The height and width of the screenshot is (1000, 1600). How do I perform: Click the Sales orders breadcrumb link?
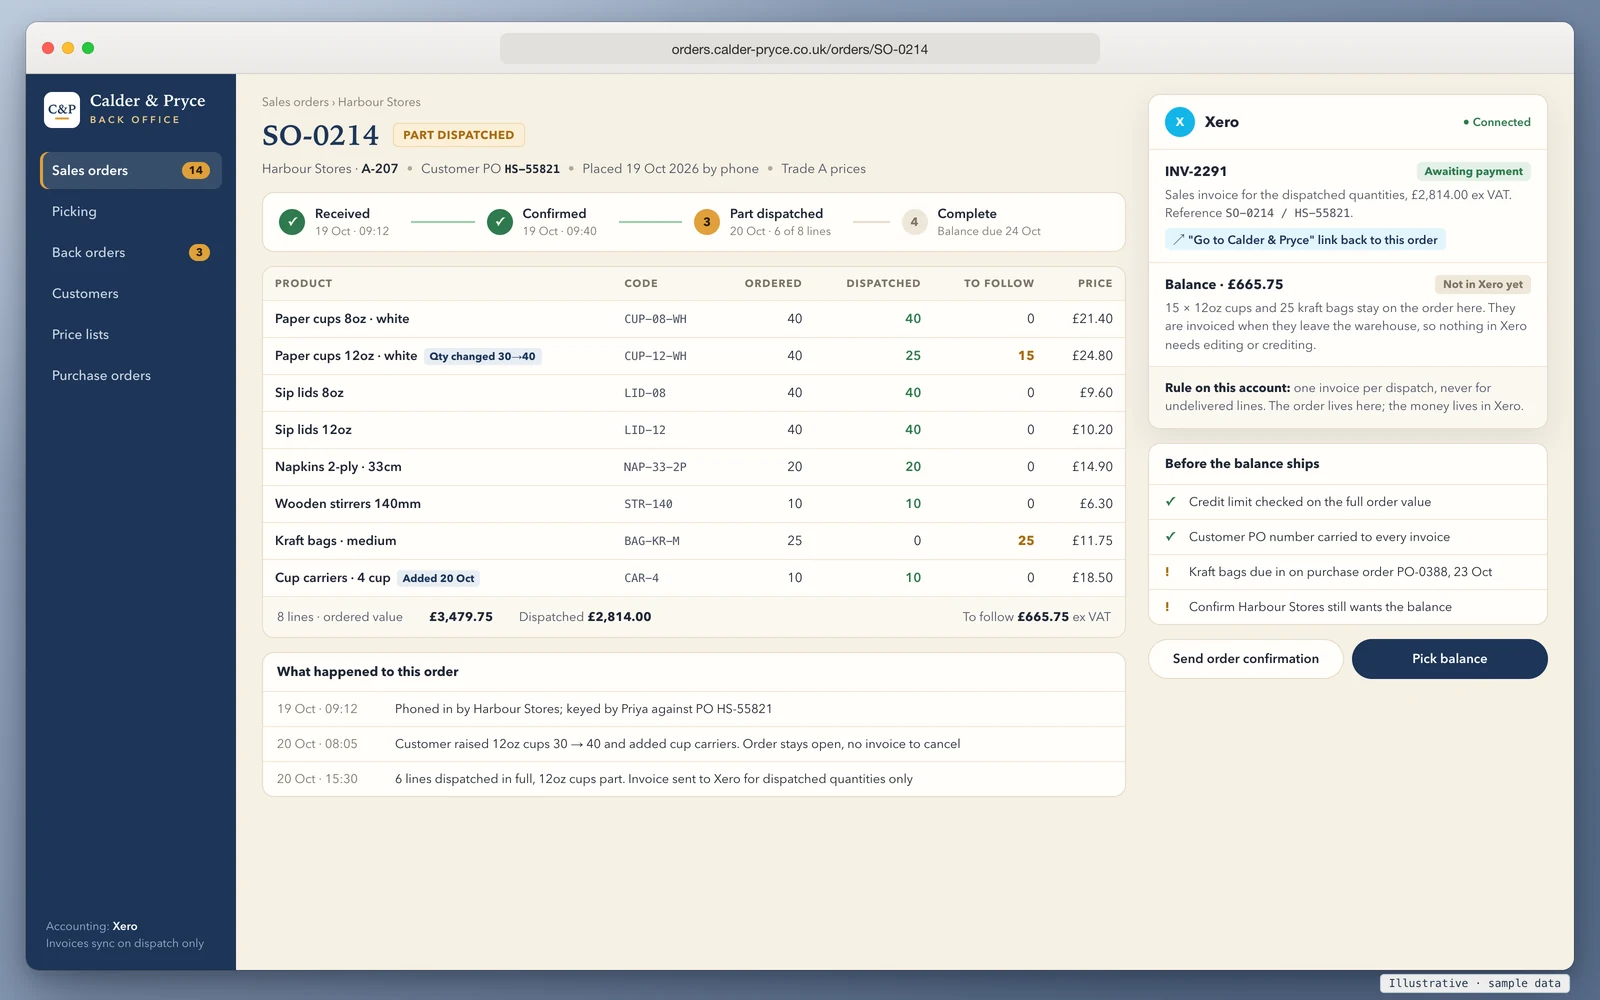point(295,102)
